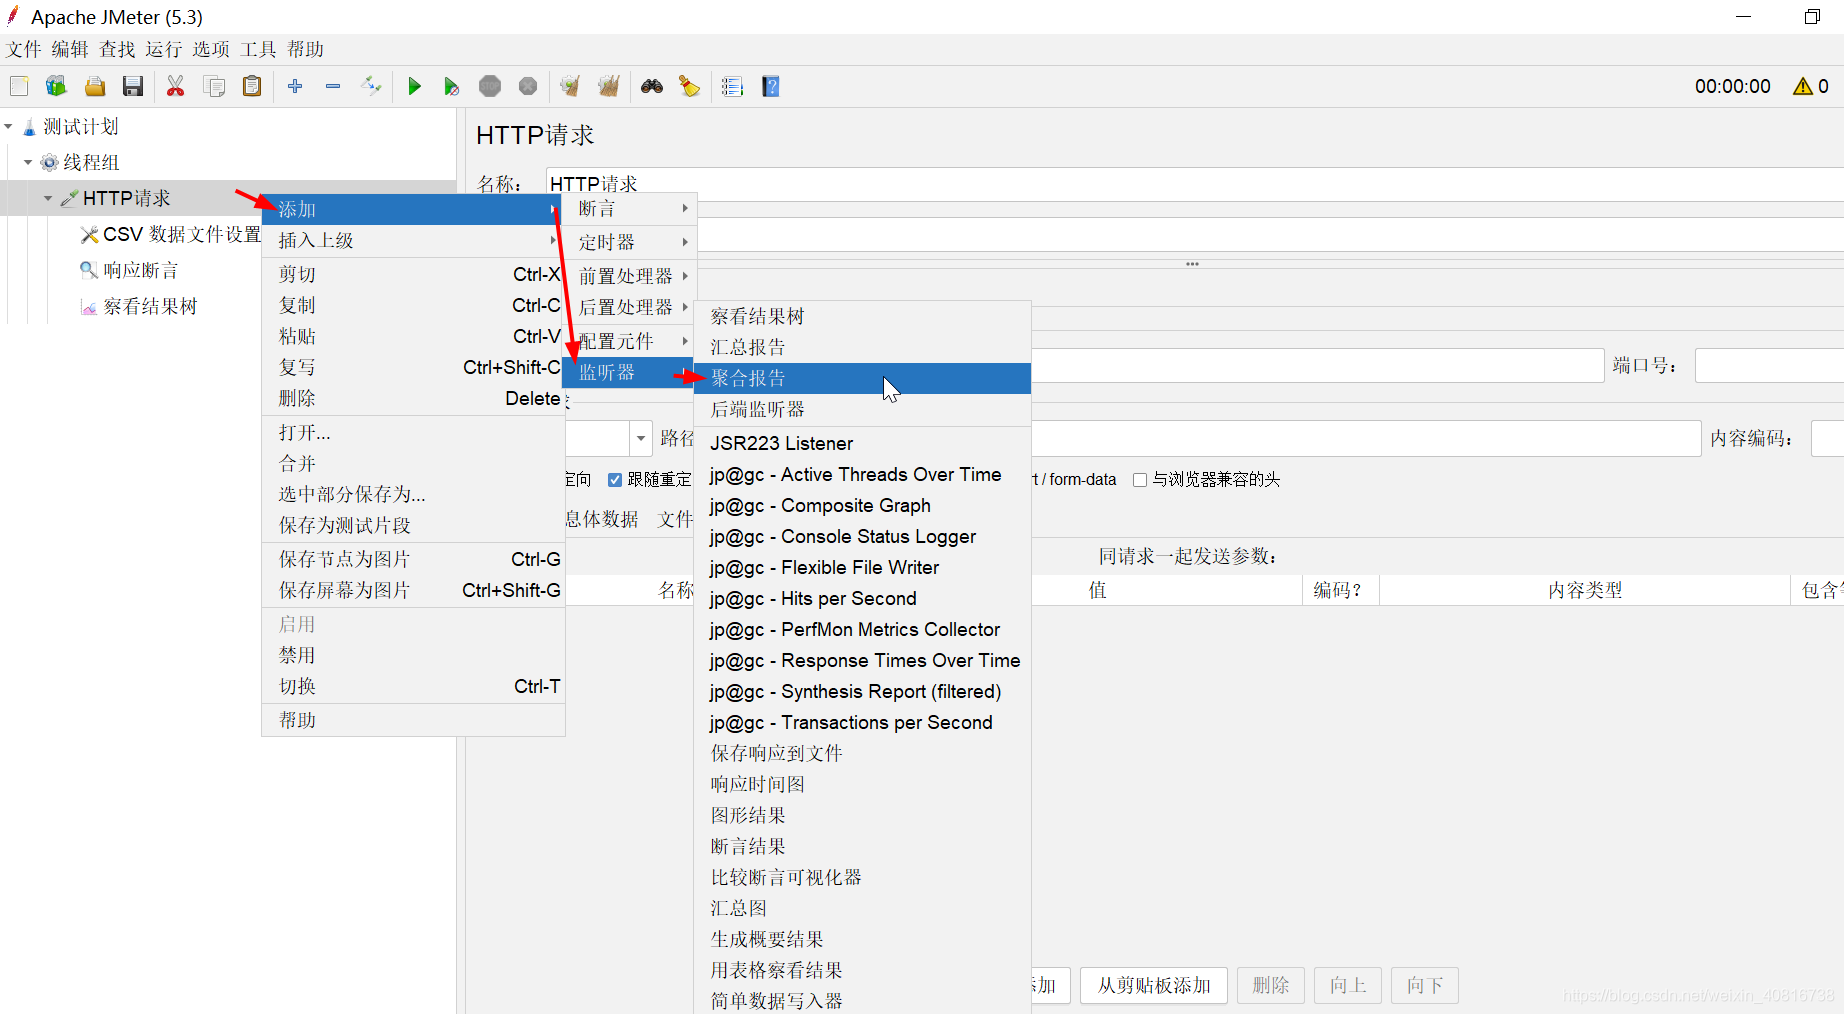
Task: Click 保存响应到文件 listener entry
Action: 862,753
